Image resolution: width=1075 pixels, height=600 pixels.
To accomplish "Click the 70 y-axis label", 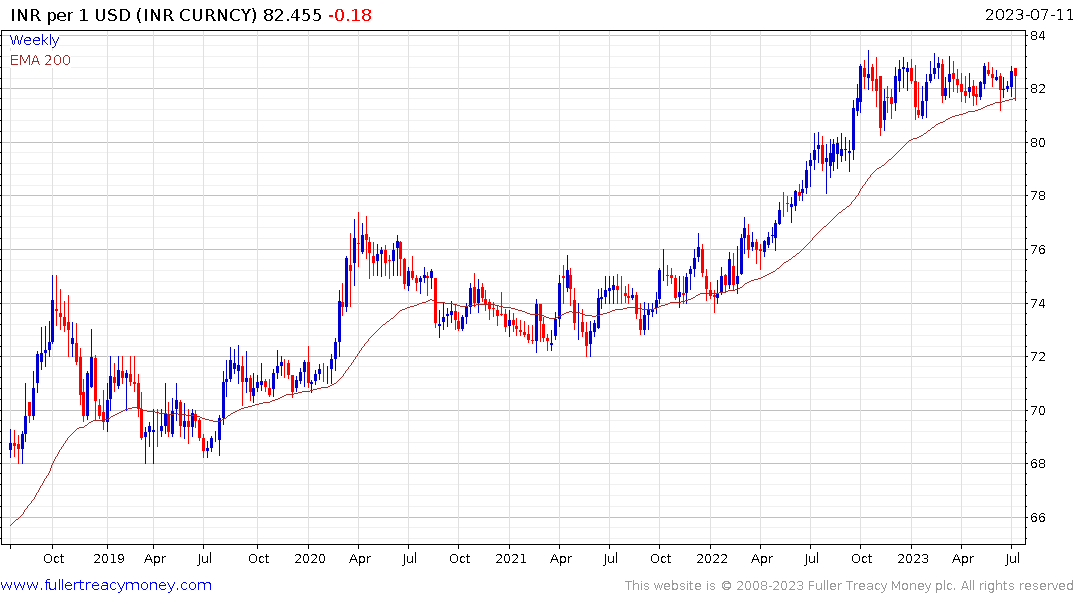I will point(1037,411).
